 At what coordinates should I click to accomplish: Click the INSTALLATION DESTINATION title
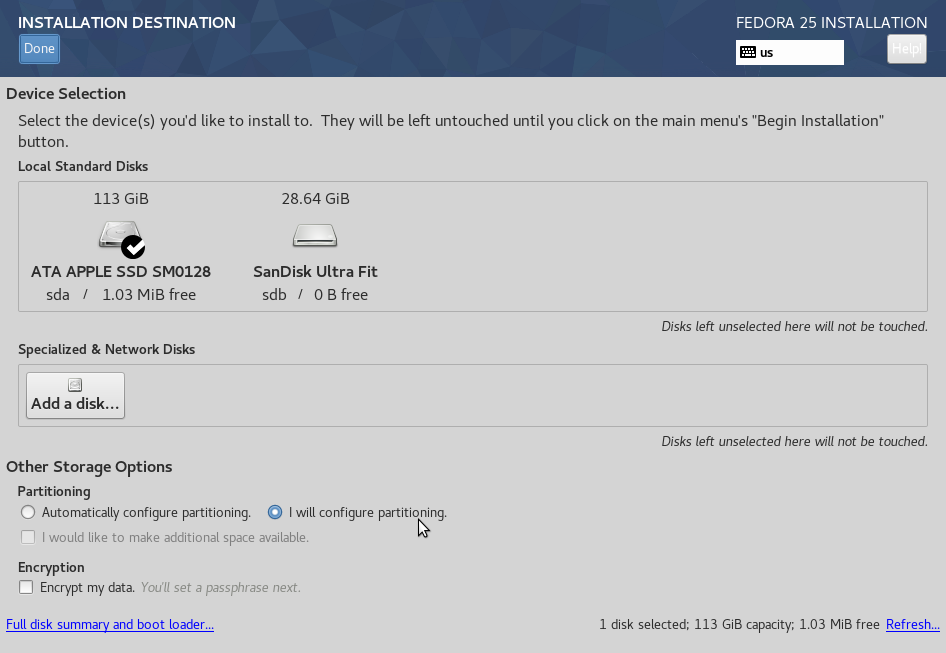[x=127, y=23]
